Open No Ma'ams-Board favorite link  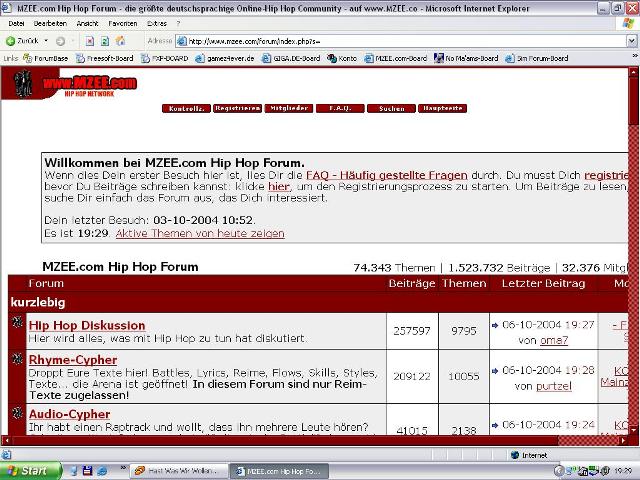click(x=466, y=58)
